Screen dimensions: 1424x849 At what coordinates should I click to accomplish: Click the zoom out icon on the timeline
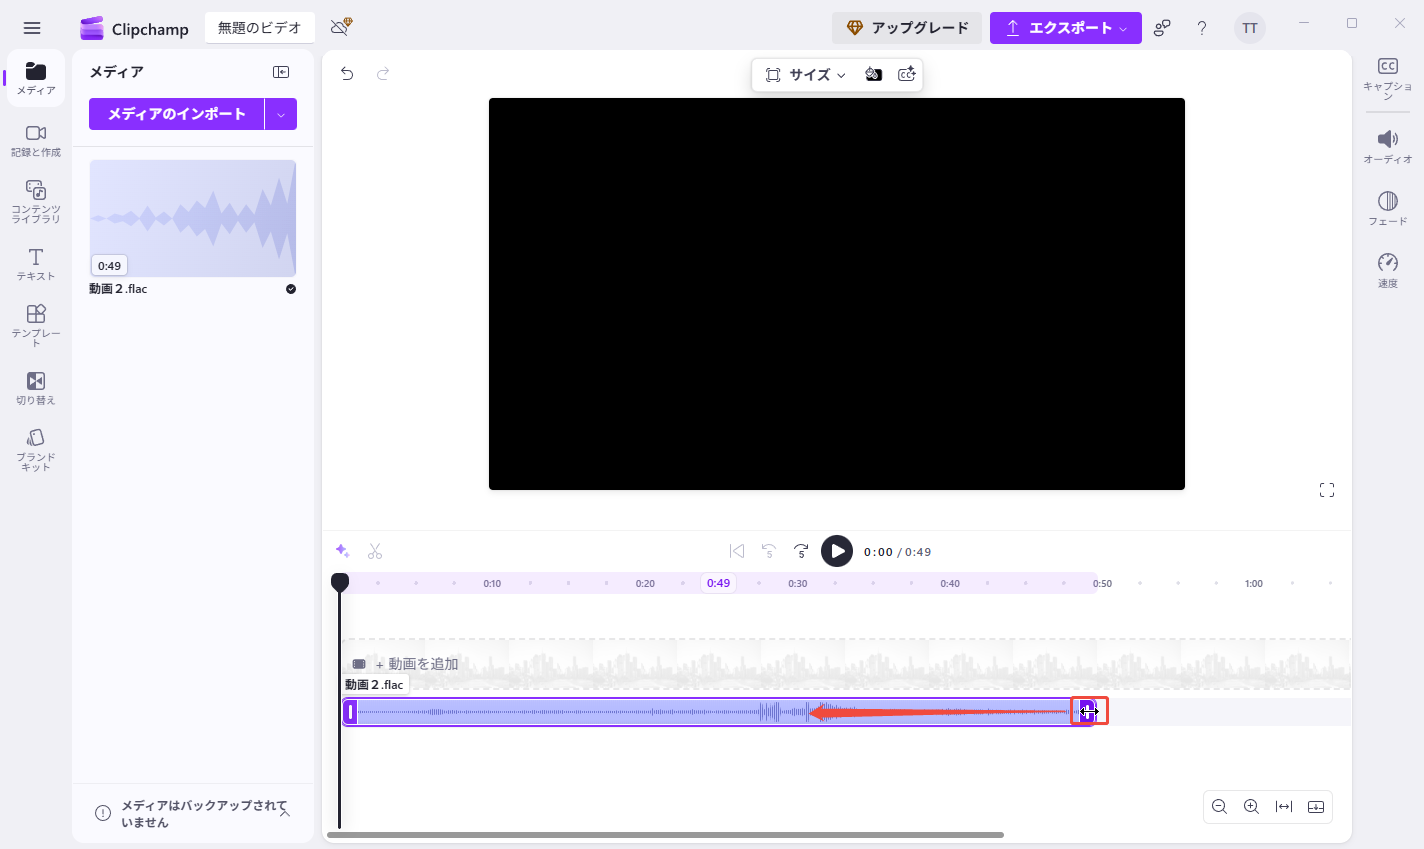(1219, 807)
